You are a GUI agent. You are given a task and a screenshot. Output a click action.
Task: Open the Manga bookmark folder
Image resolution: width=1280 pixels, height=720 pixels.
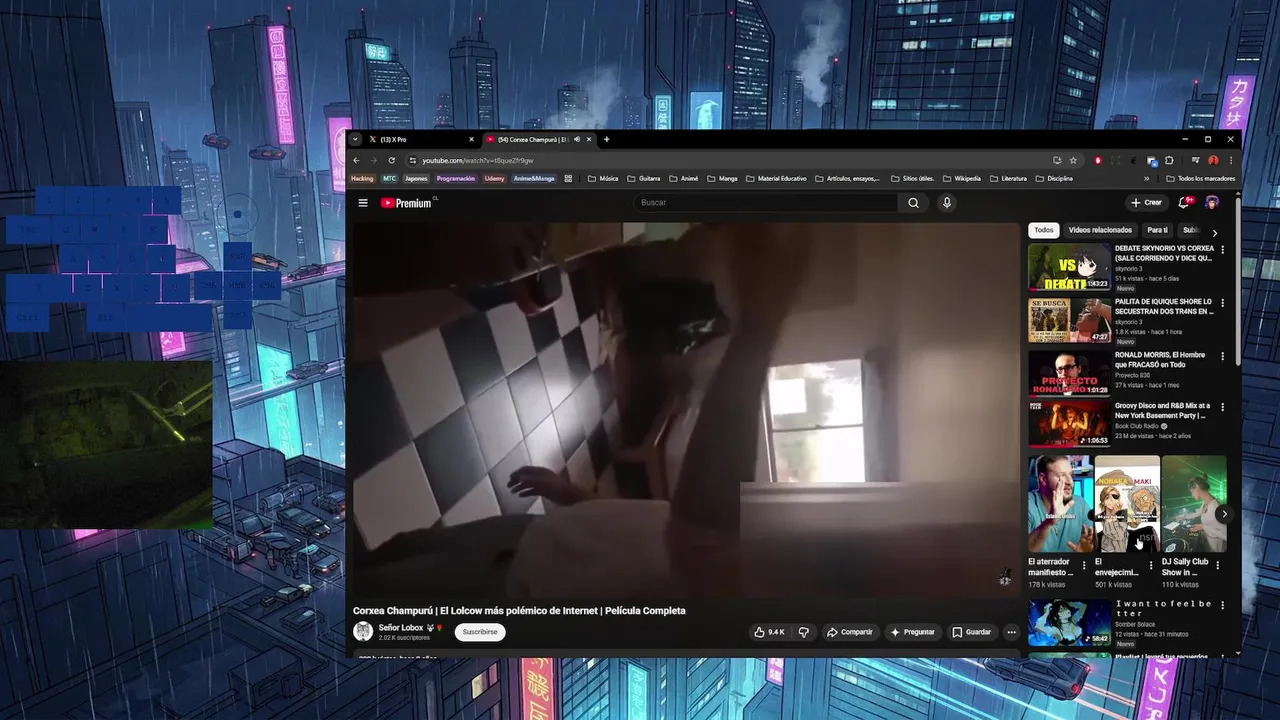point(722,179)
